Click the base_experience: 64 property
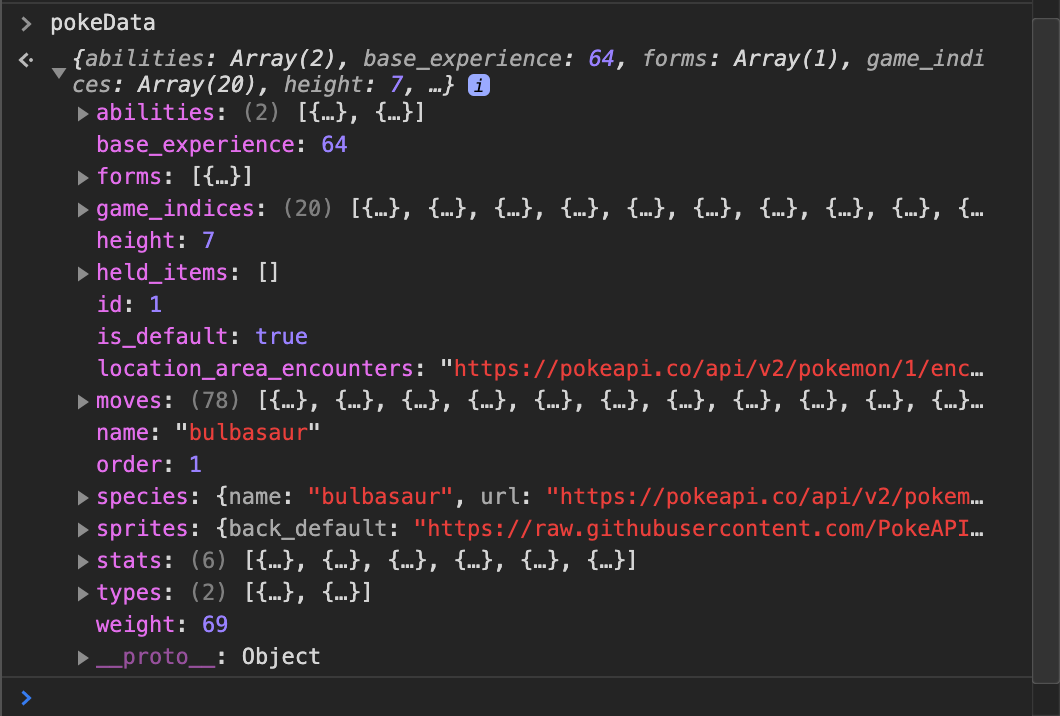The image size is (1060, 716). 222,145
